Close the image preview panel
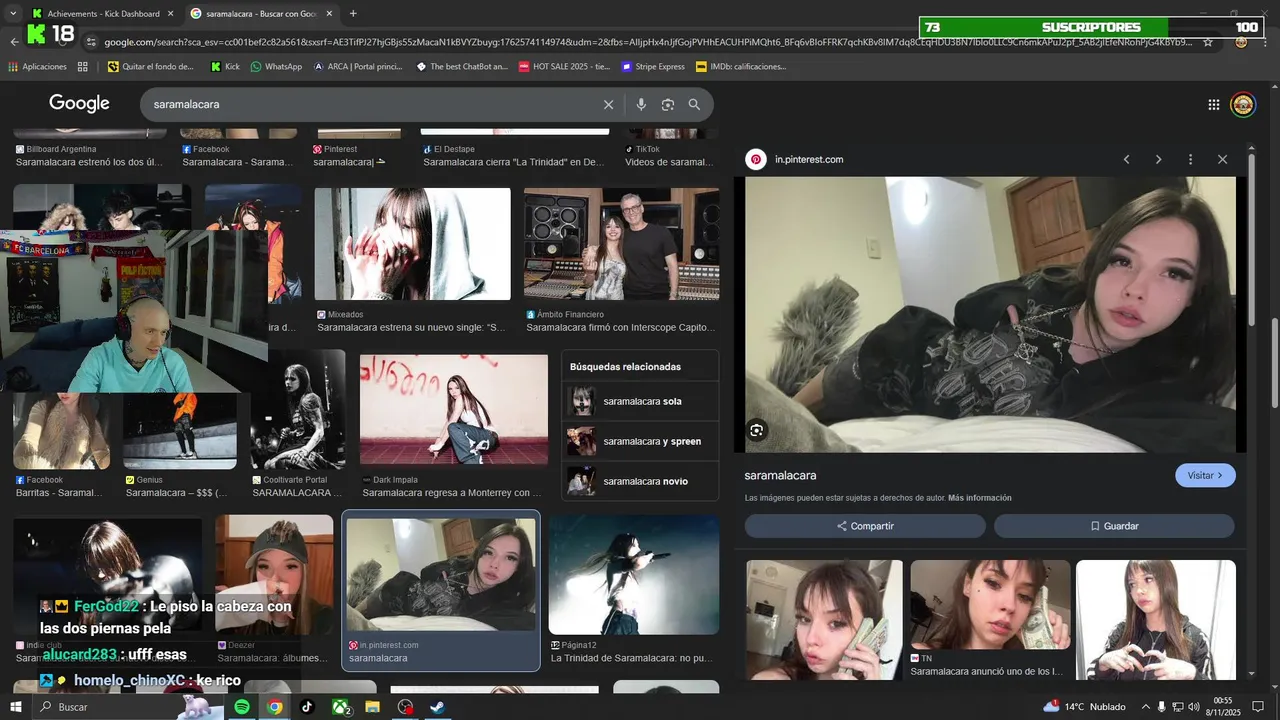The image size is (1280, 720). pos(1222,159)
